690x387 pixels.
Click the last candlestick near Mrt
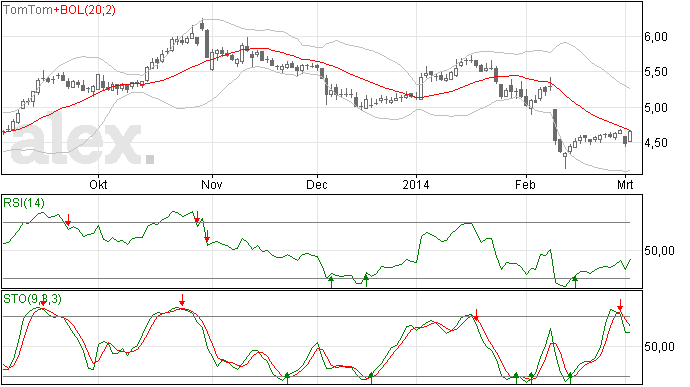[x=630, y=136]
